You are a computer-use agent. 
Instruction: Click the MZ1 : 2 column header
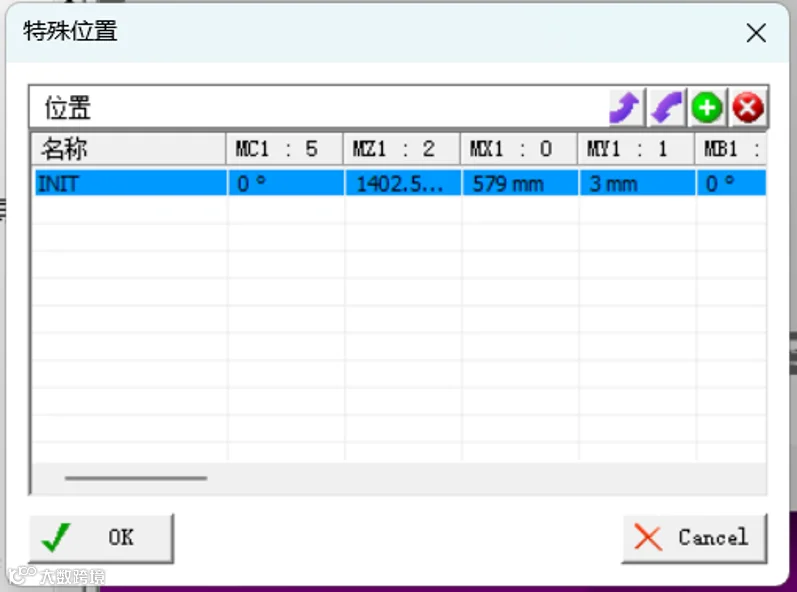coord(402,149)
